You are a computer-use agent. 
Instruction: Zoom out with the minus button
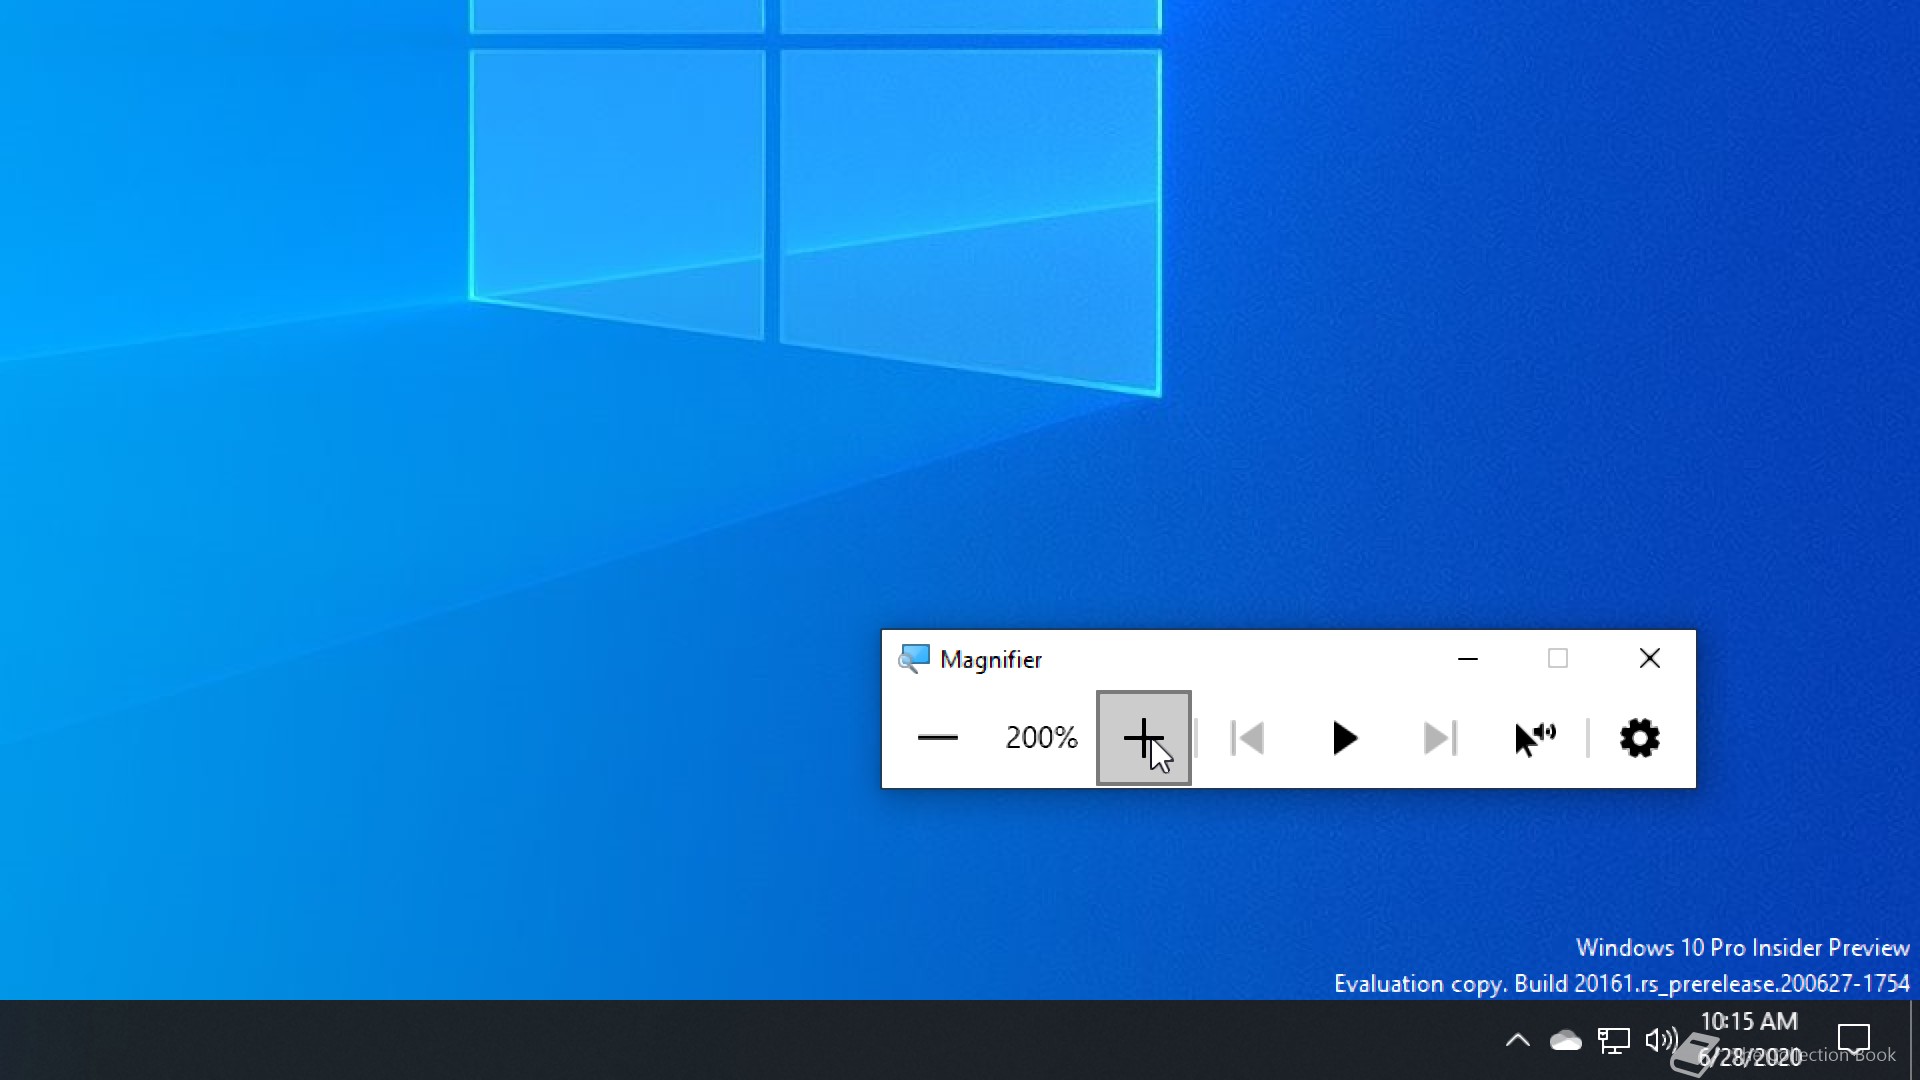pyautogui.click(x=937, y=738)
